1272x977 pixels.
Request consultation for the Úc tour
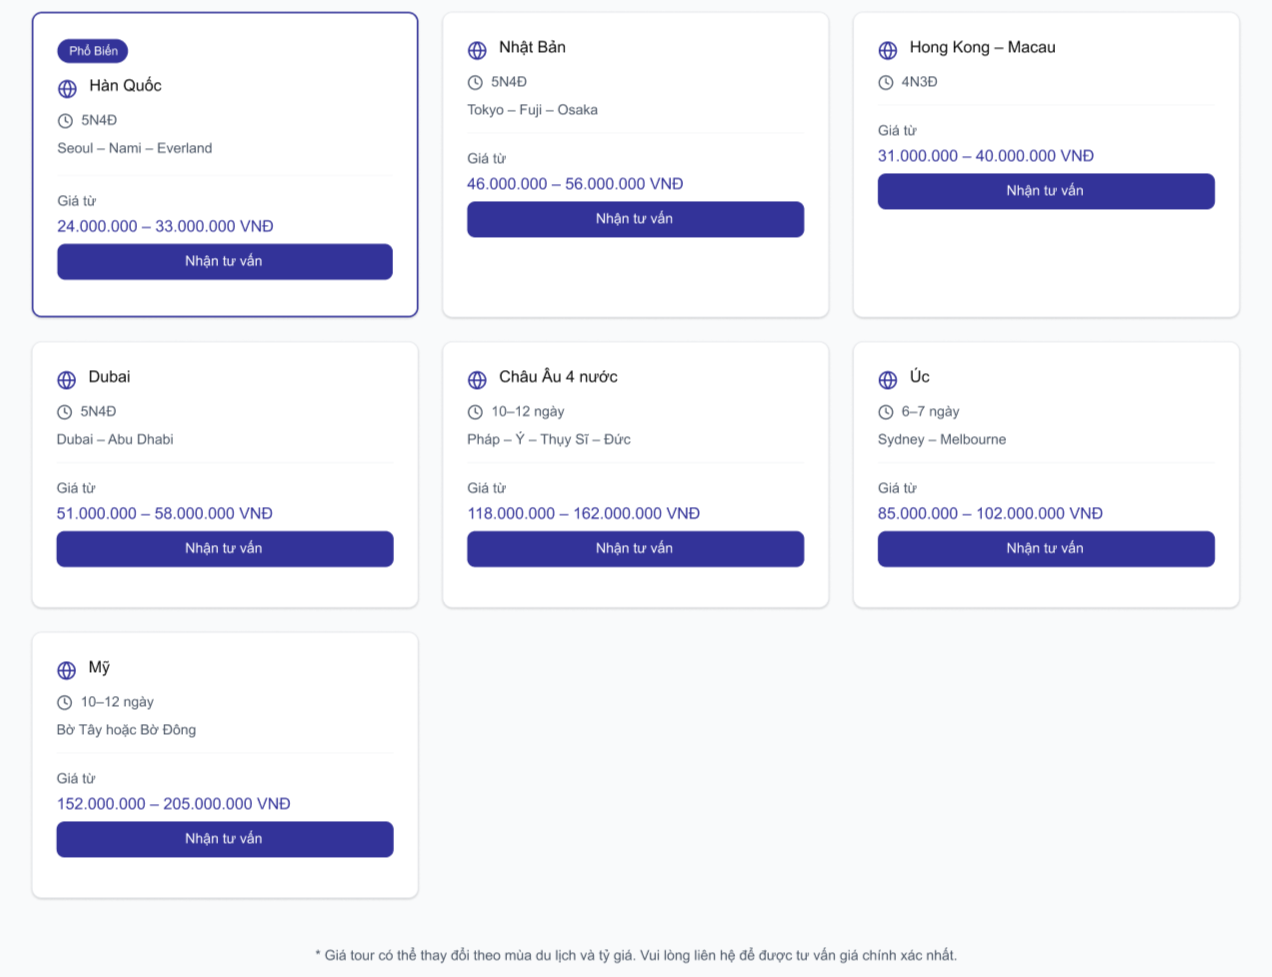point(1045,549)
